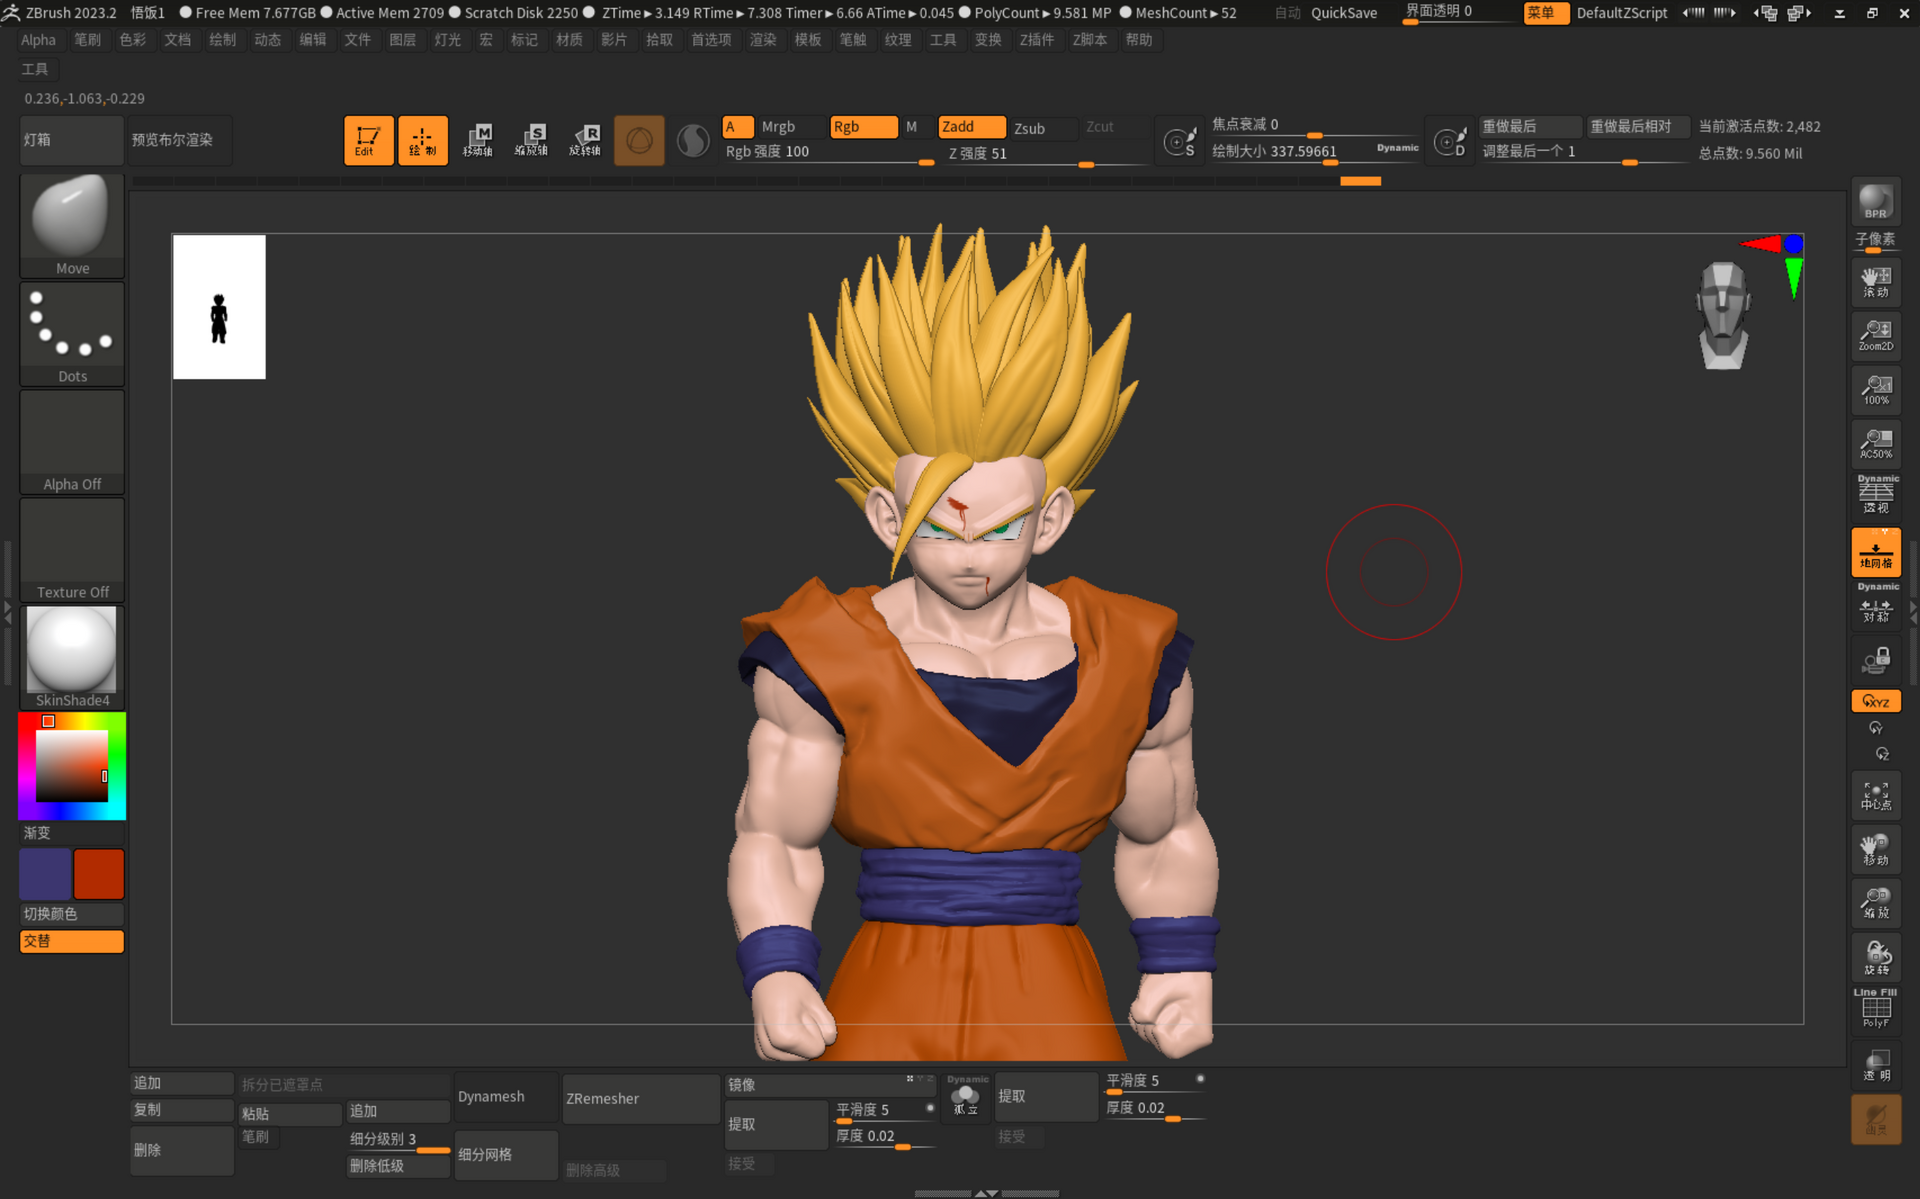
Task: Click the 删除低级 button
Action: click(x=397, y=1166)
